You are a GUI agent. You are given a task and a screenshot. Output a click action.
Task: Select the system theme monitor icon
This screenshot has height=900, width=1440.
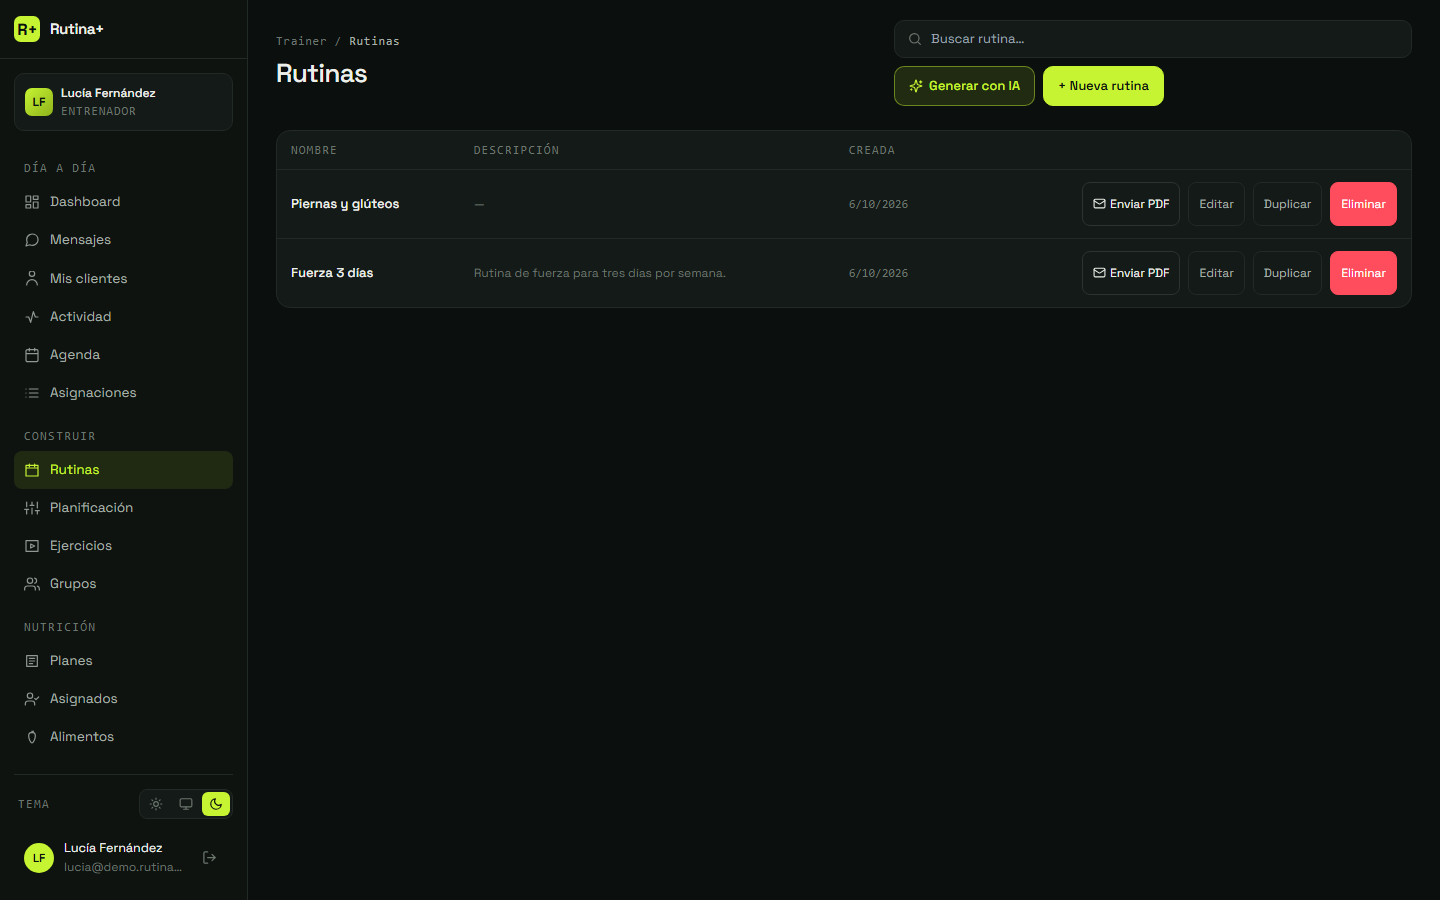pos(186,804)
